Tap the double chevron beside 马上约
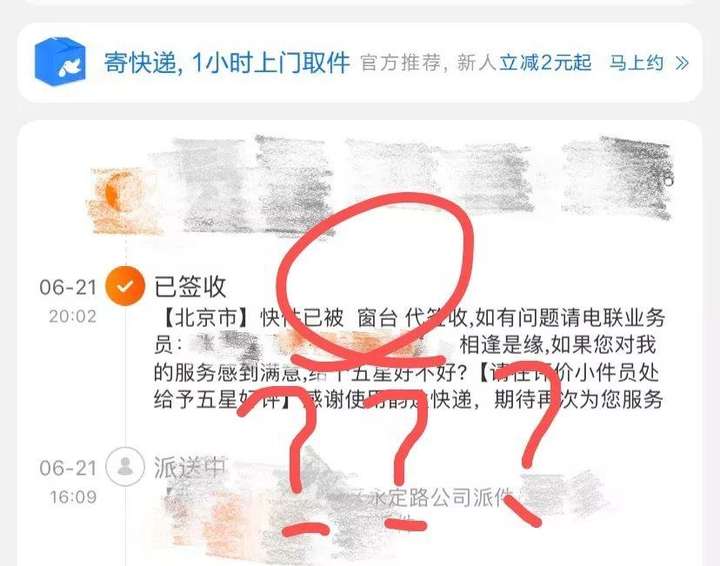The width and height of the screenshot is (720, 566). point(682,63)
